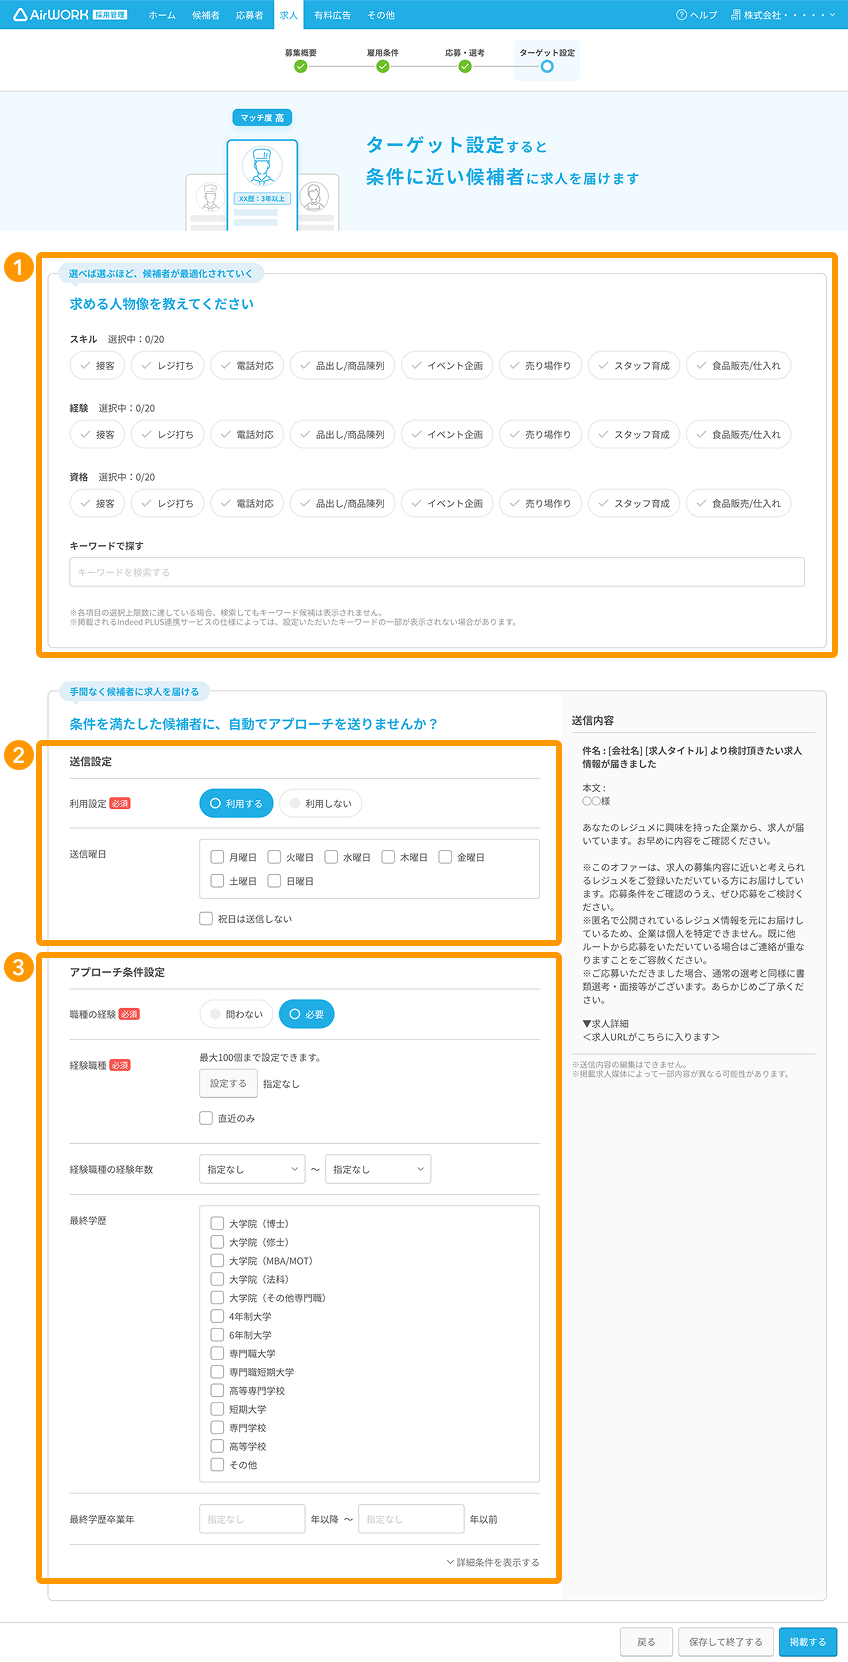Check the 金曜日 checkbox
This screenshot has height=1662, width=848.
click(x=445, y=857)
